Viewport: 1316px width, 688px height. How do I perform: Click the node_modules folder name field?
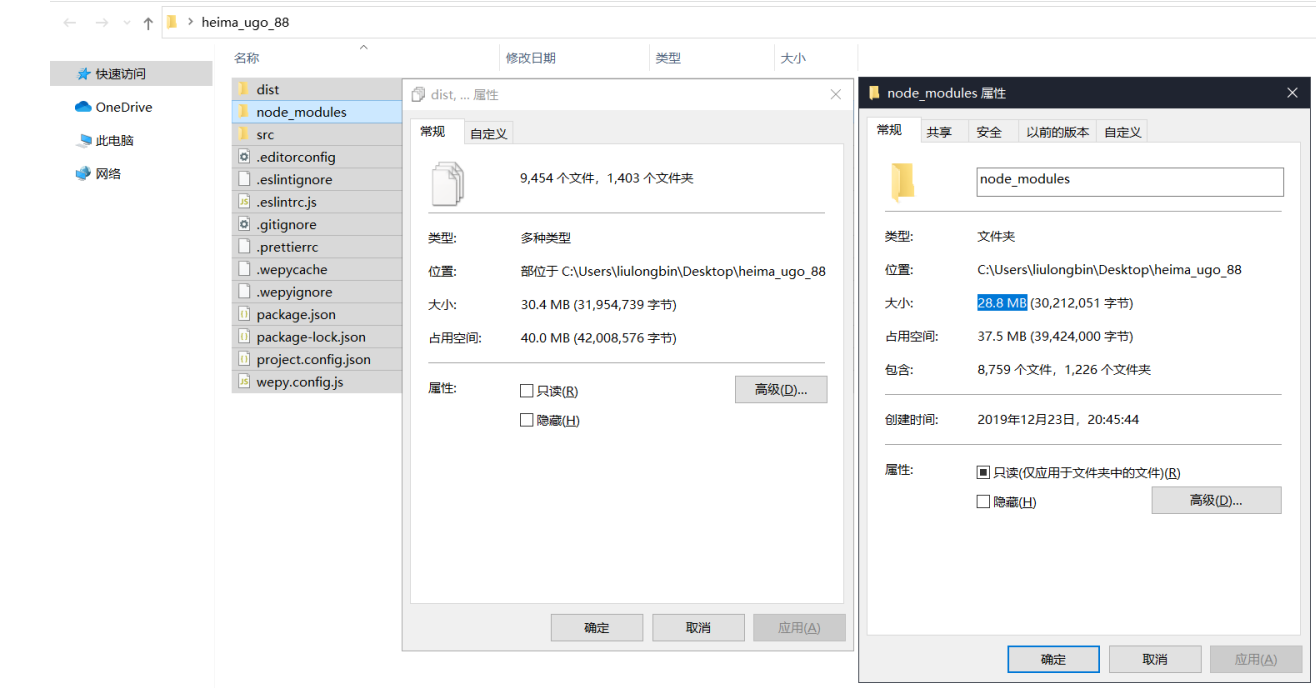tap(1130, 181)
